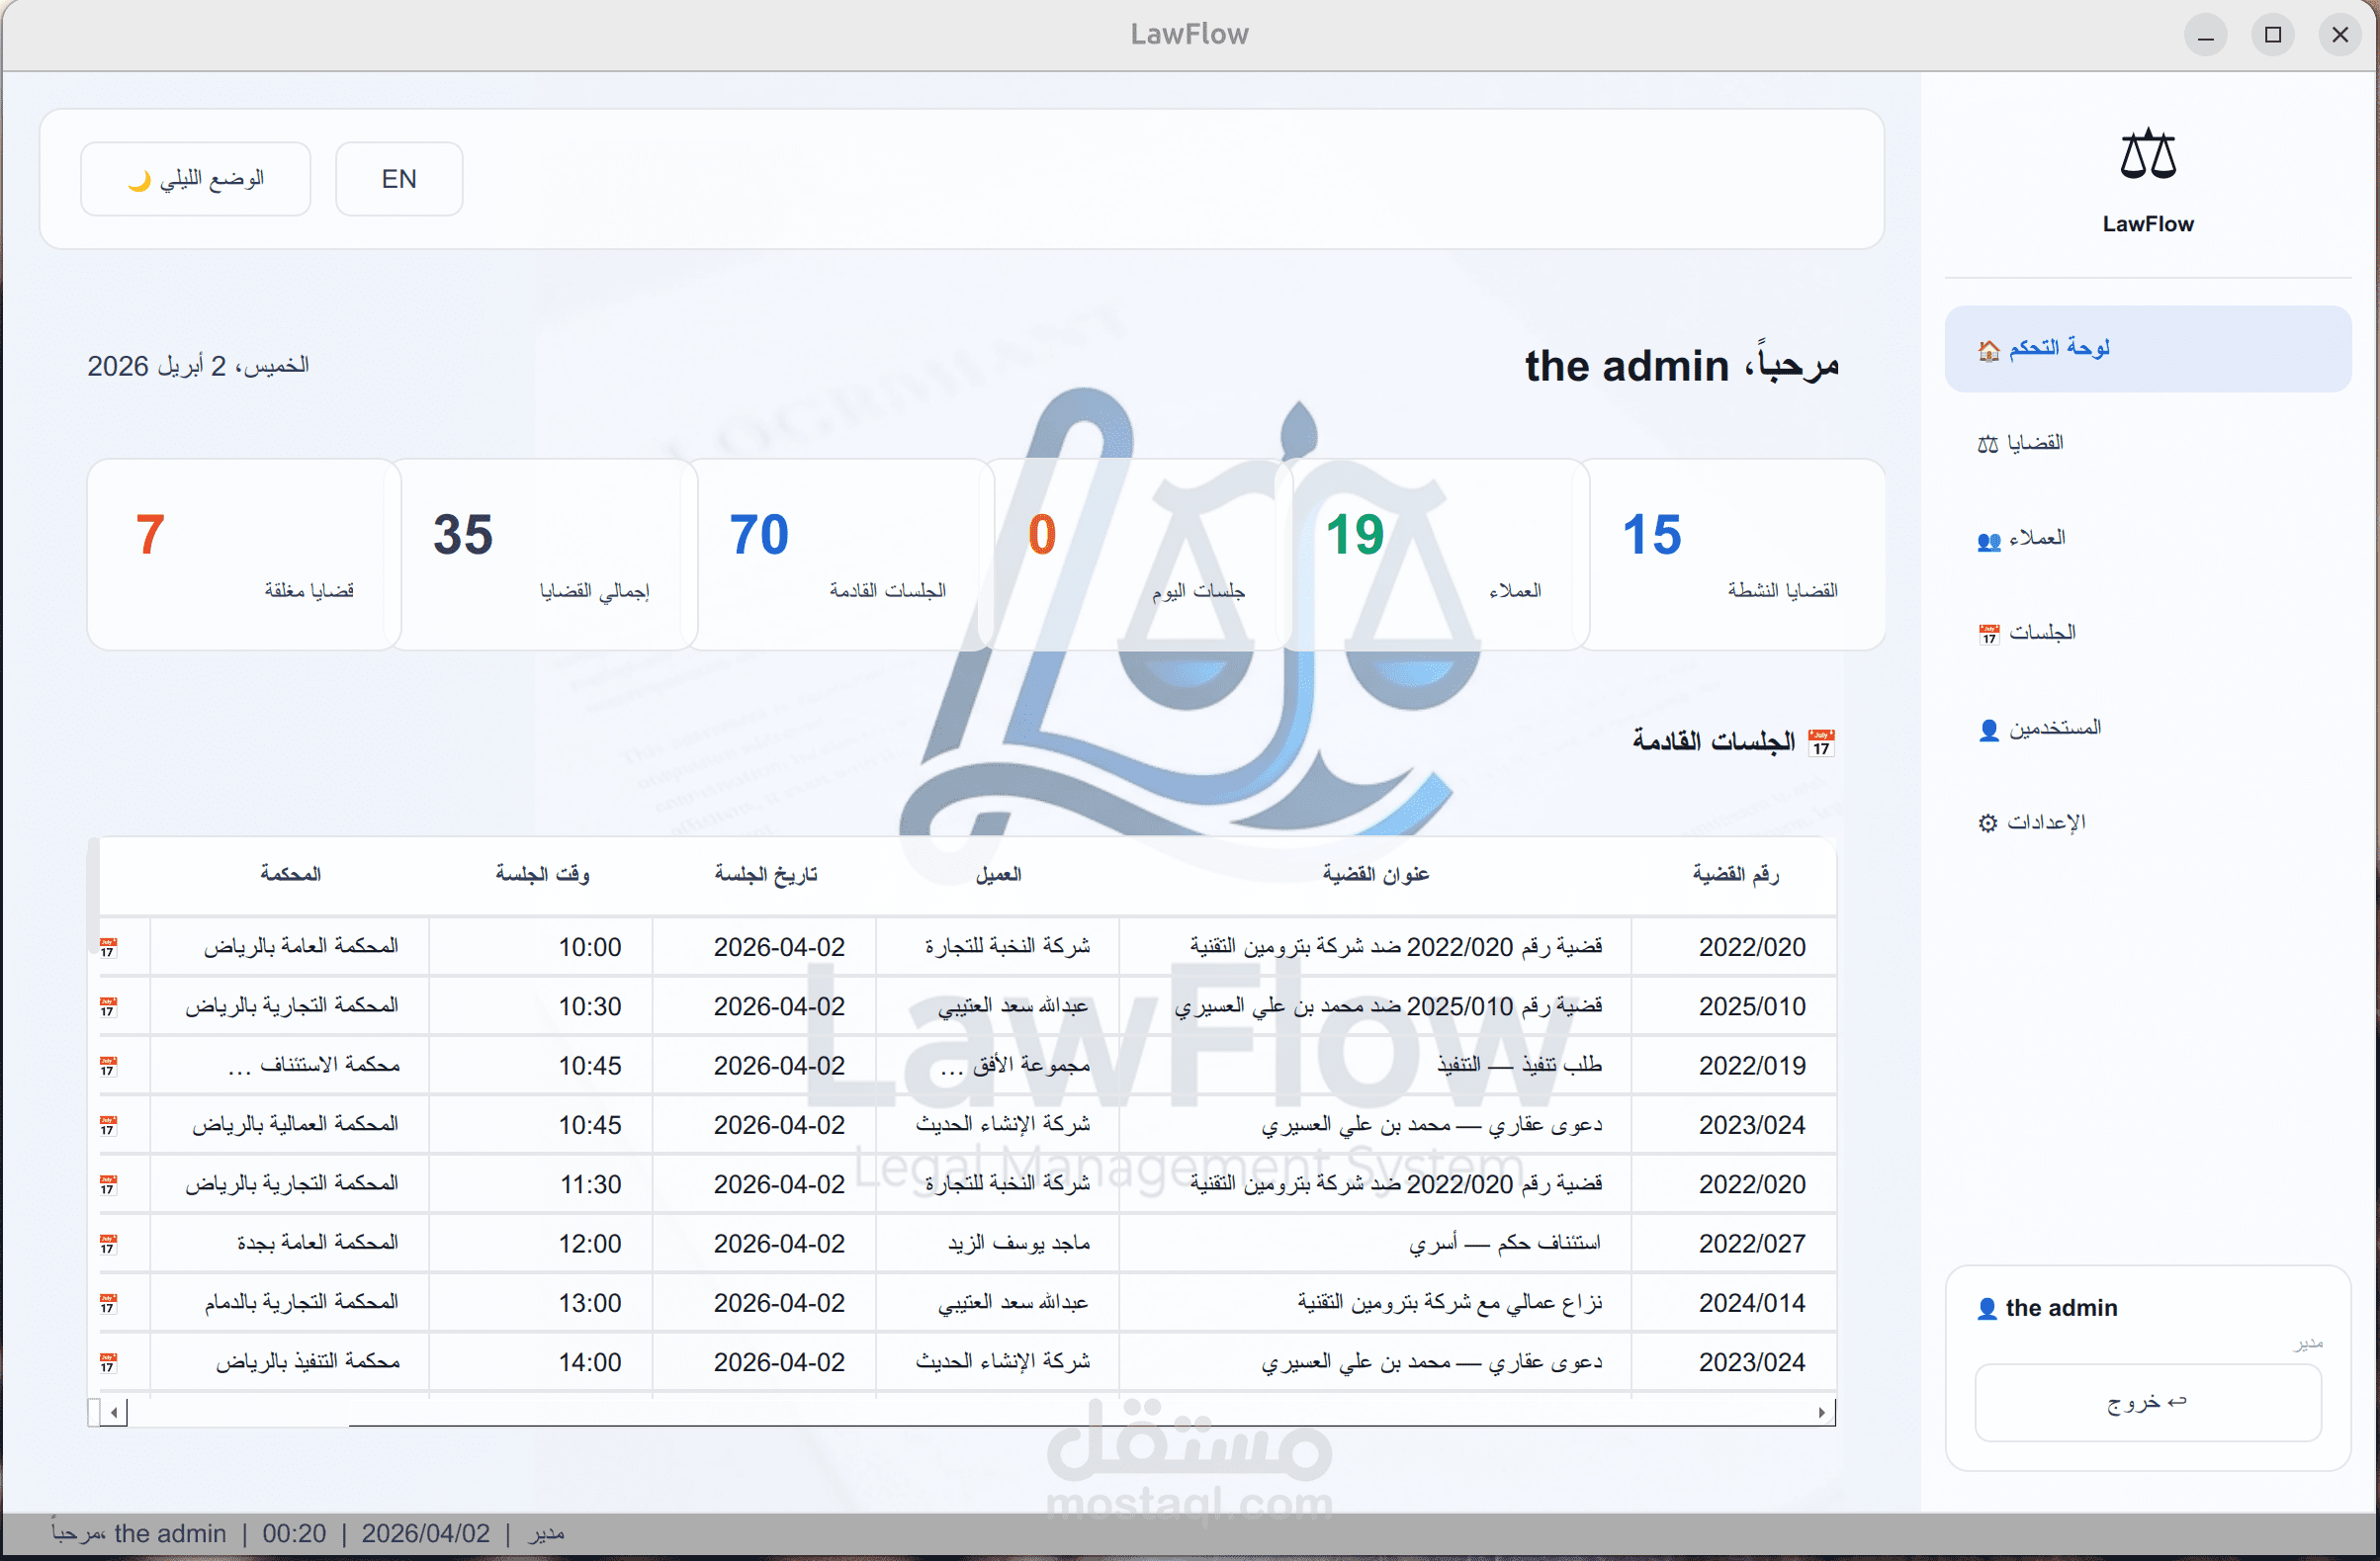Screen dimensions: 2380x1561
Task: Click the active cases card showing 15
Action: click(x=1731, y=555)
